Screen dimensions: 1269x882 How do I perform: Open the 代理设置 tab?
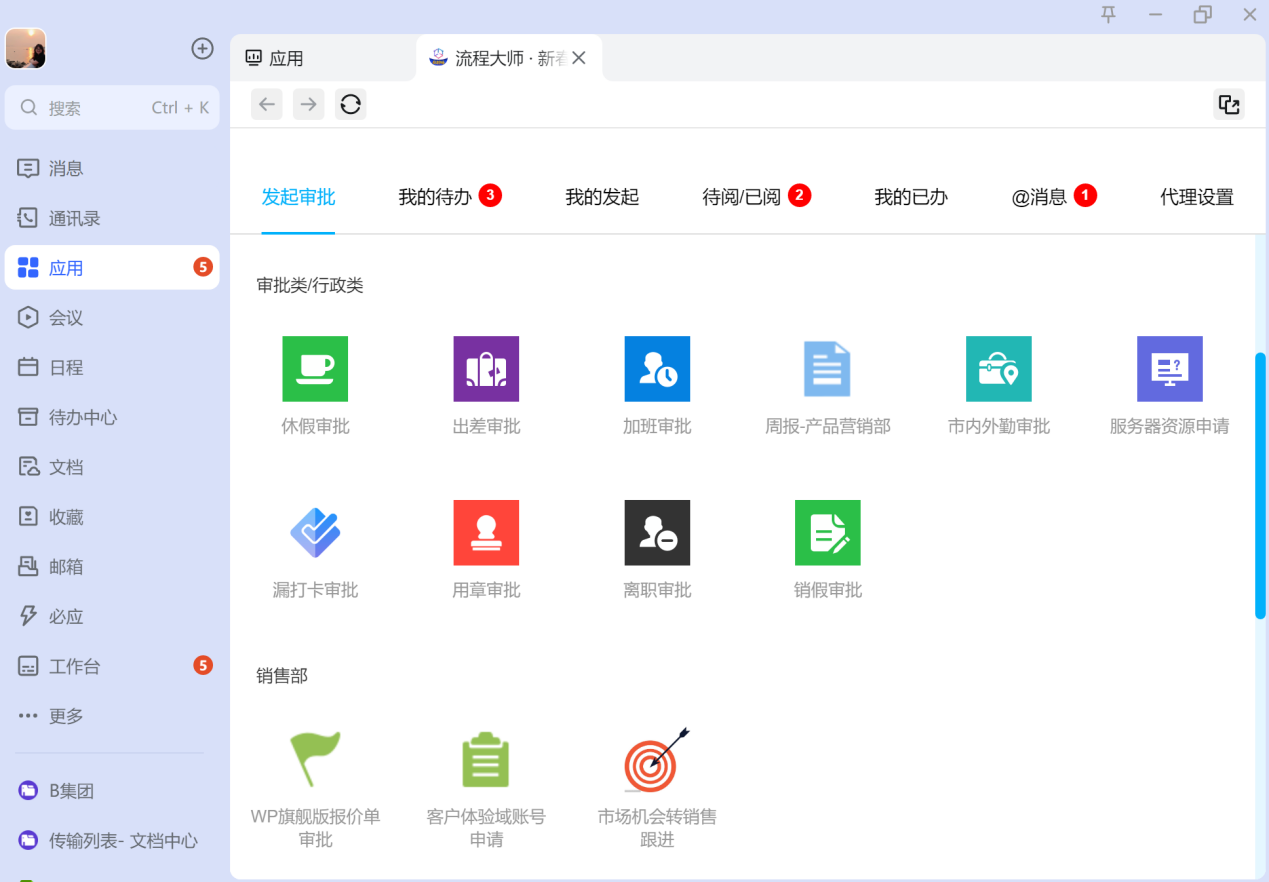point(1196,197)
